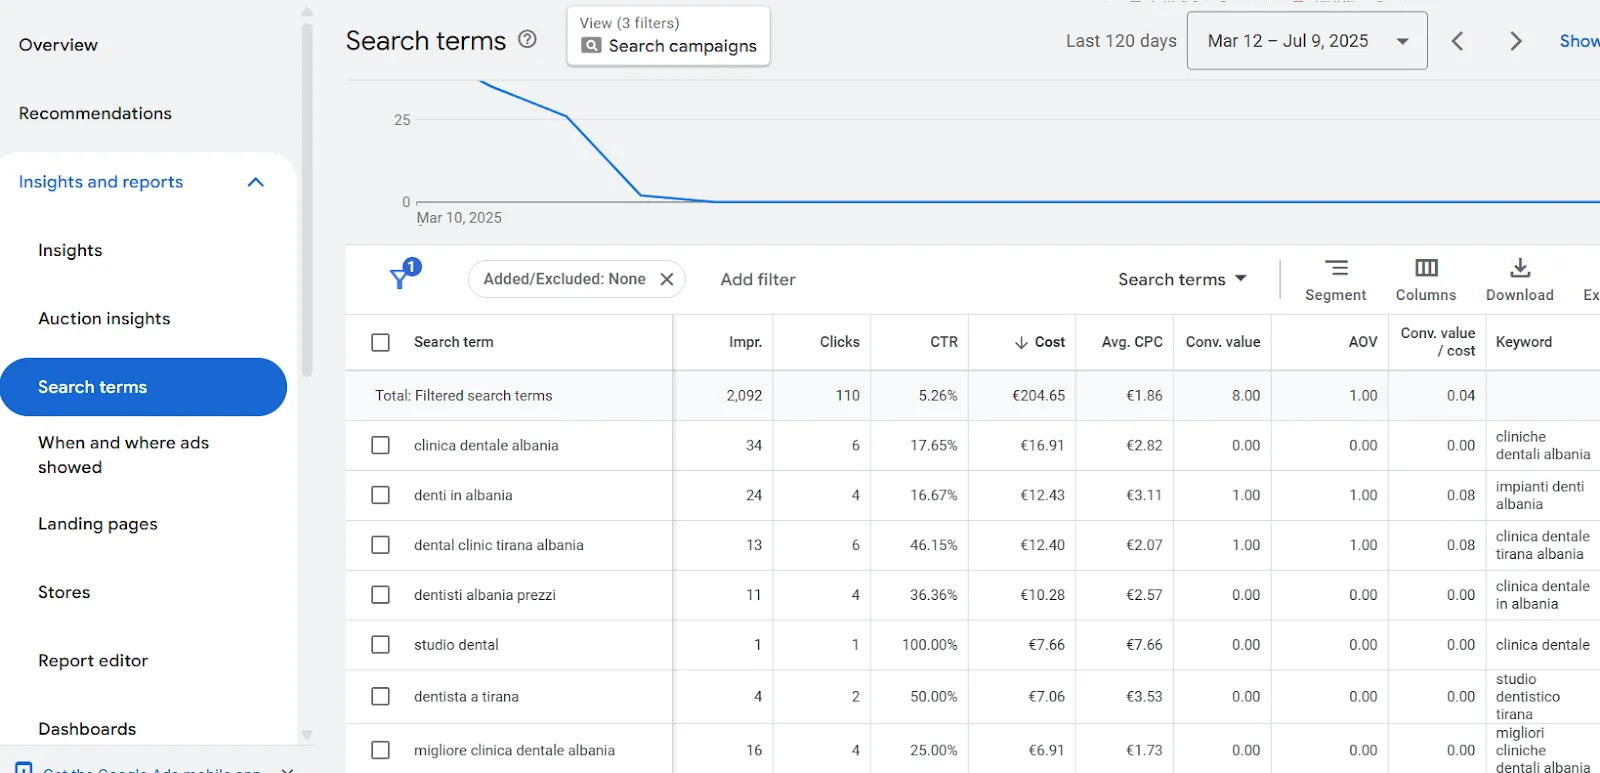The height and width of the screenshot is (773, 1600).
Task: Collapse the Insights and reports section
Action: (255, 182)
